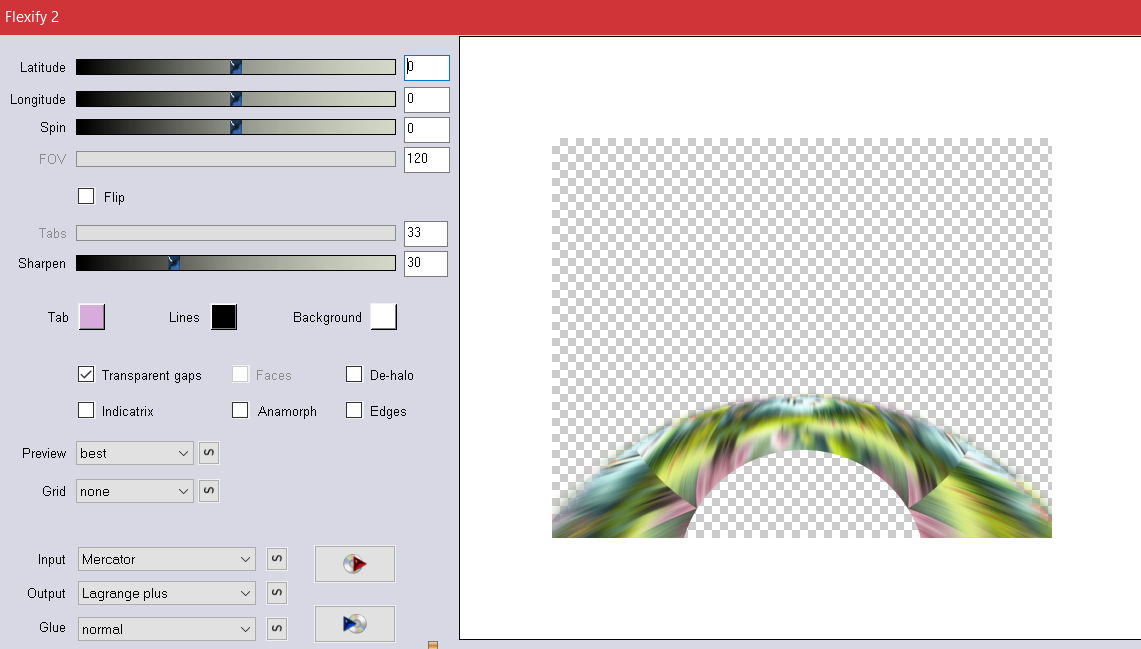Open the pink Tab color swatch
Screen dimensions: 1141x649
(91, 317)
